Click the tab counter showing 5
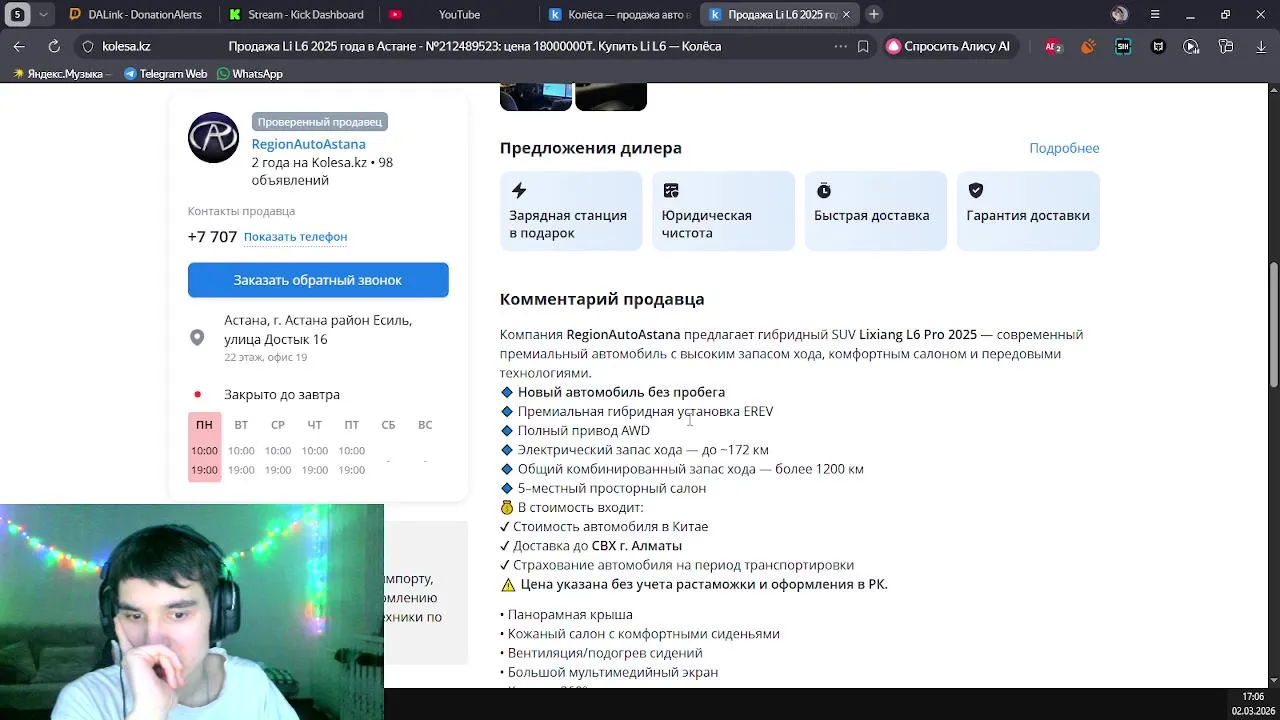The height and width of the screenshot is (720, 1280). [18, 14]
